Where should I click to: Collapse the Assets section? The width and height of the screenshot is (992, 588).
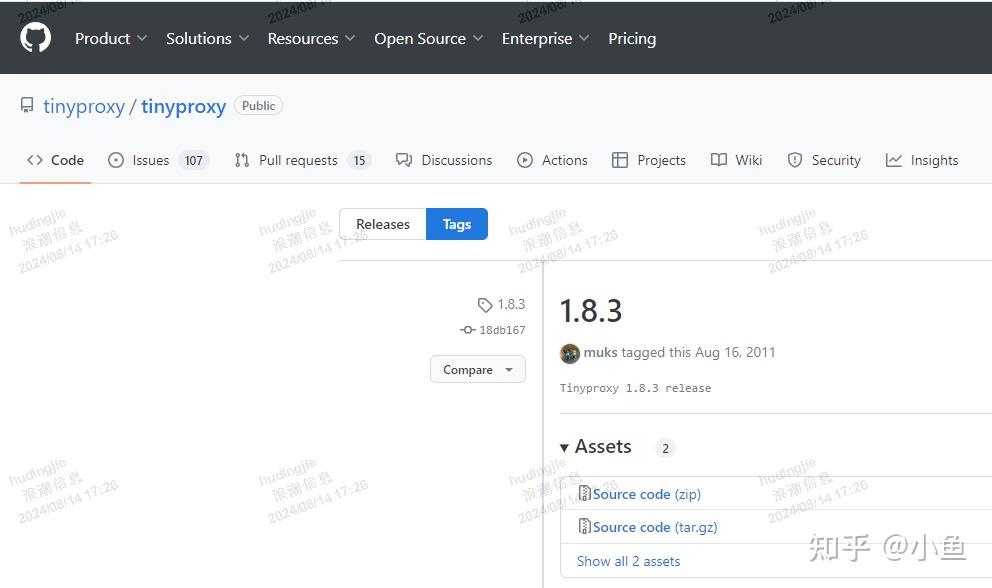coord(567,447)
